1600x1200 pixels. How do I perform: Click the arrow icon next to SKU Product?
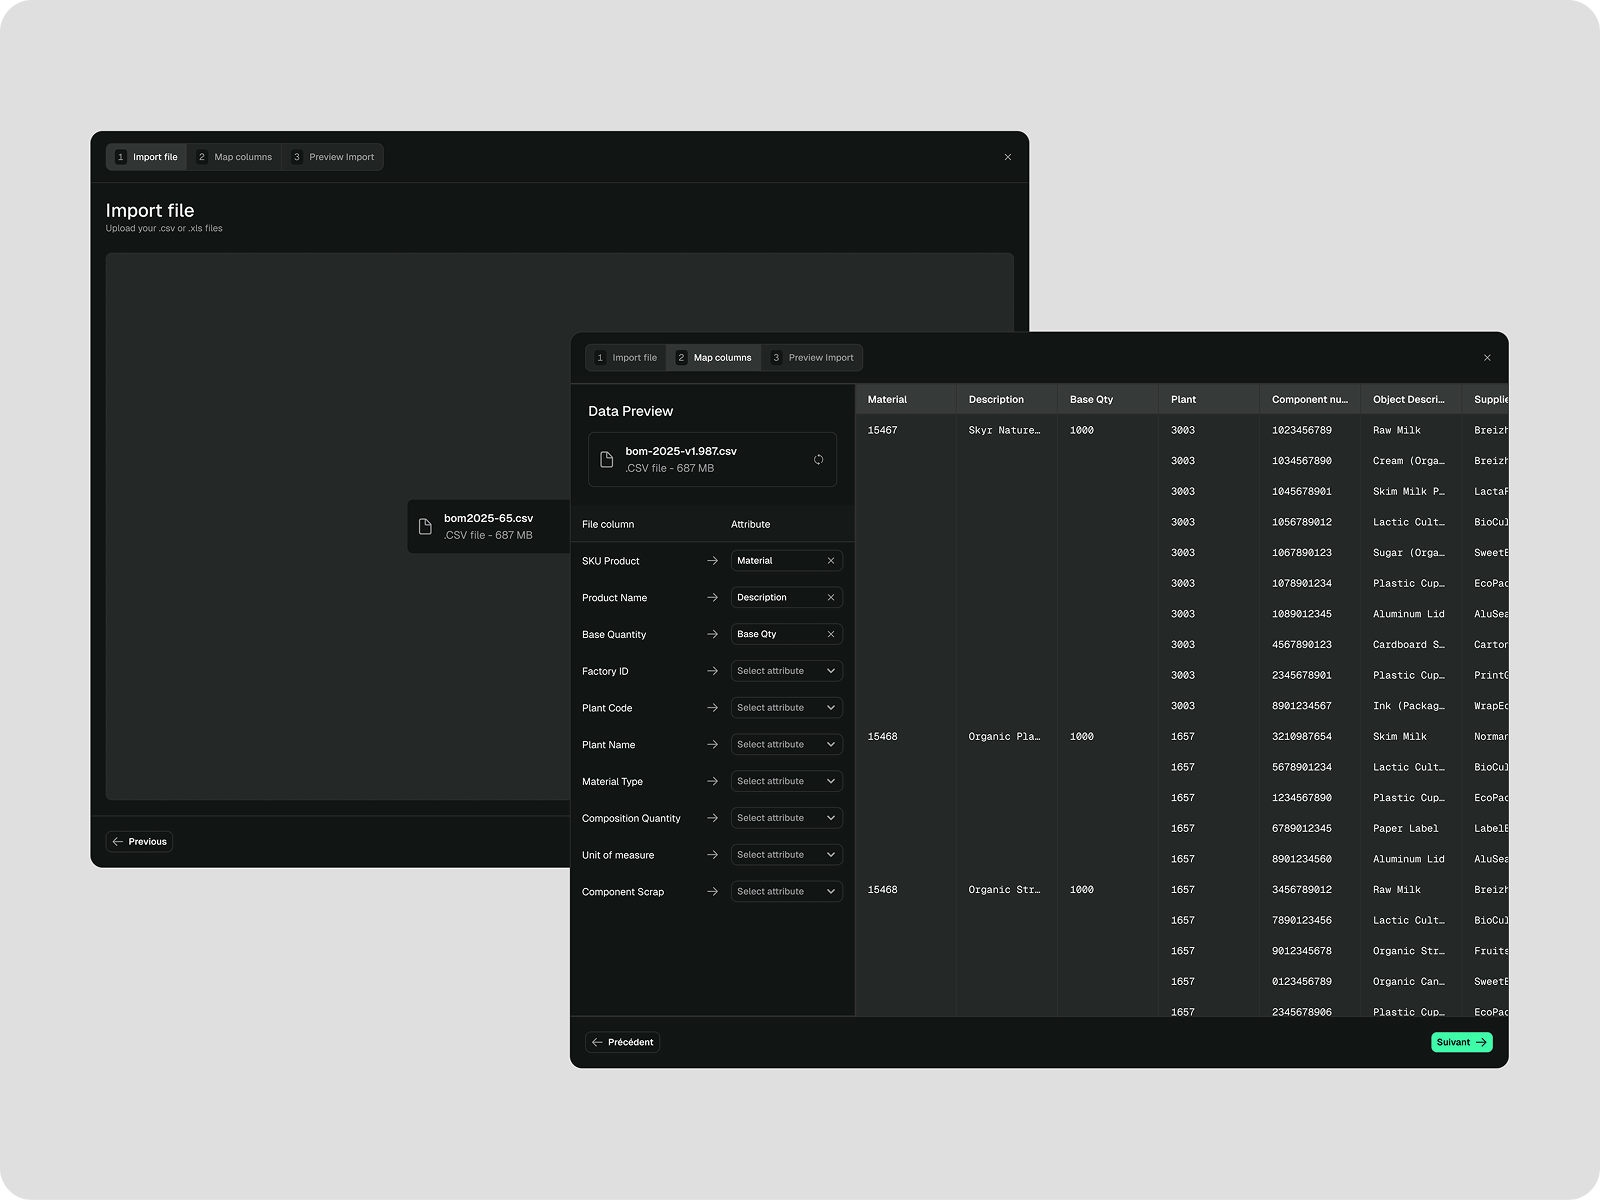(713, 560)
